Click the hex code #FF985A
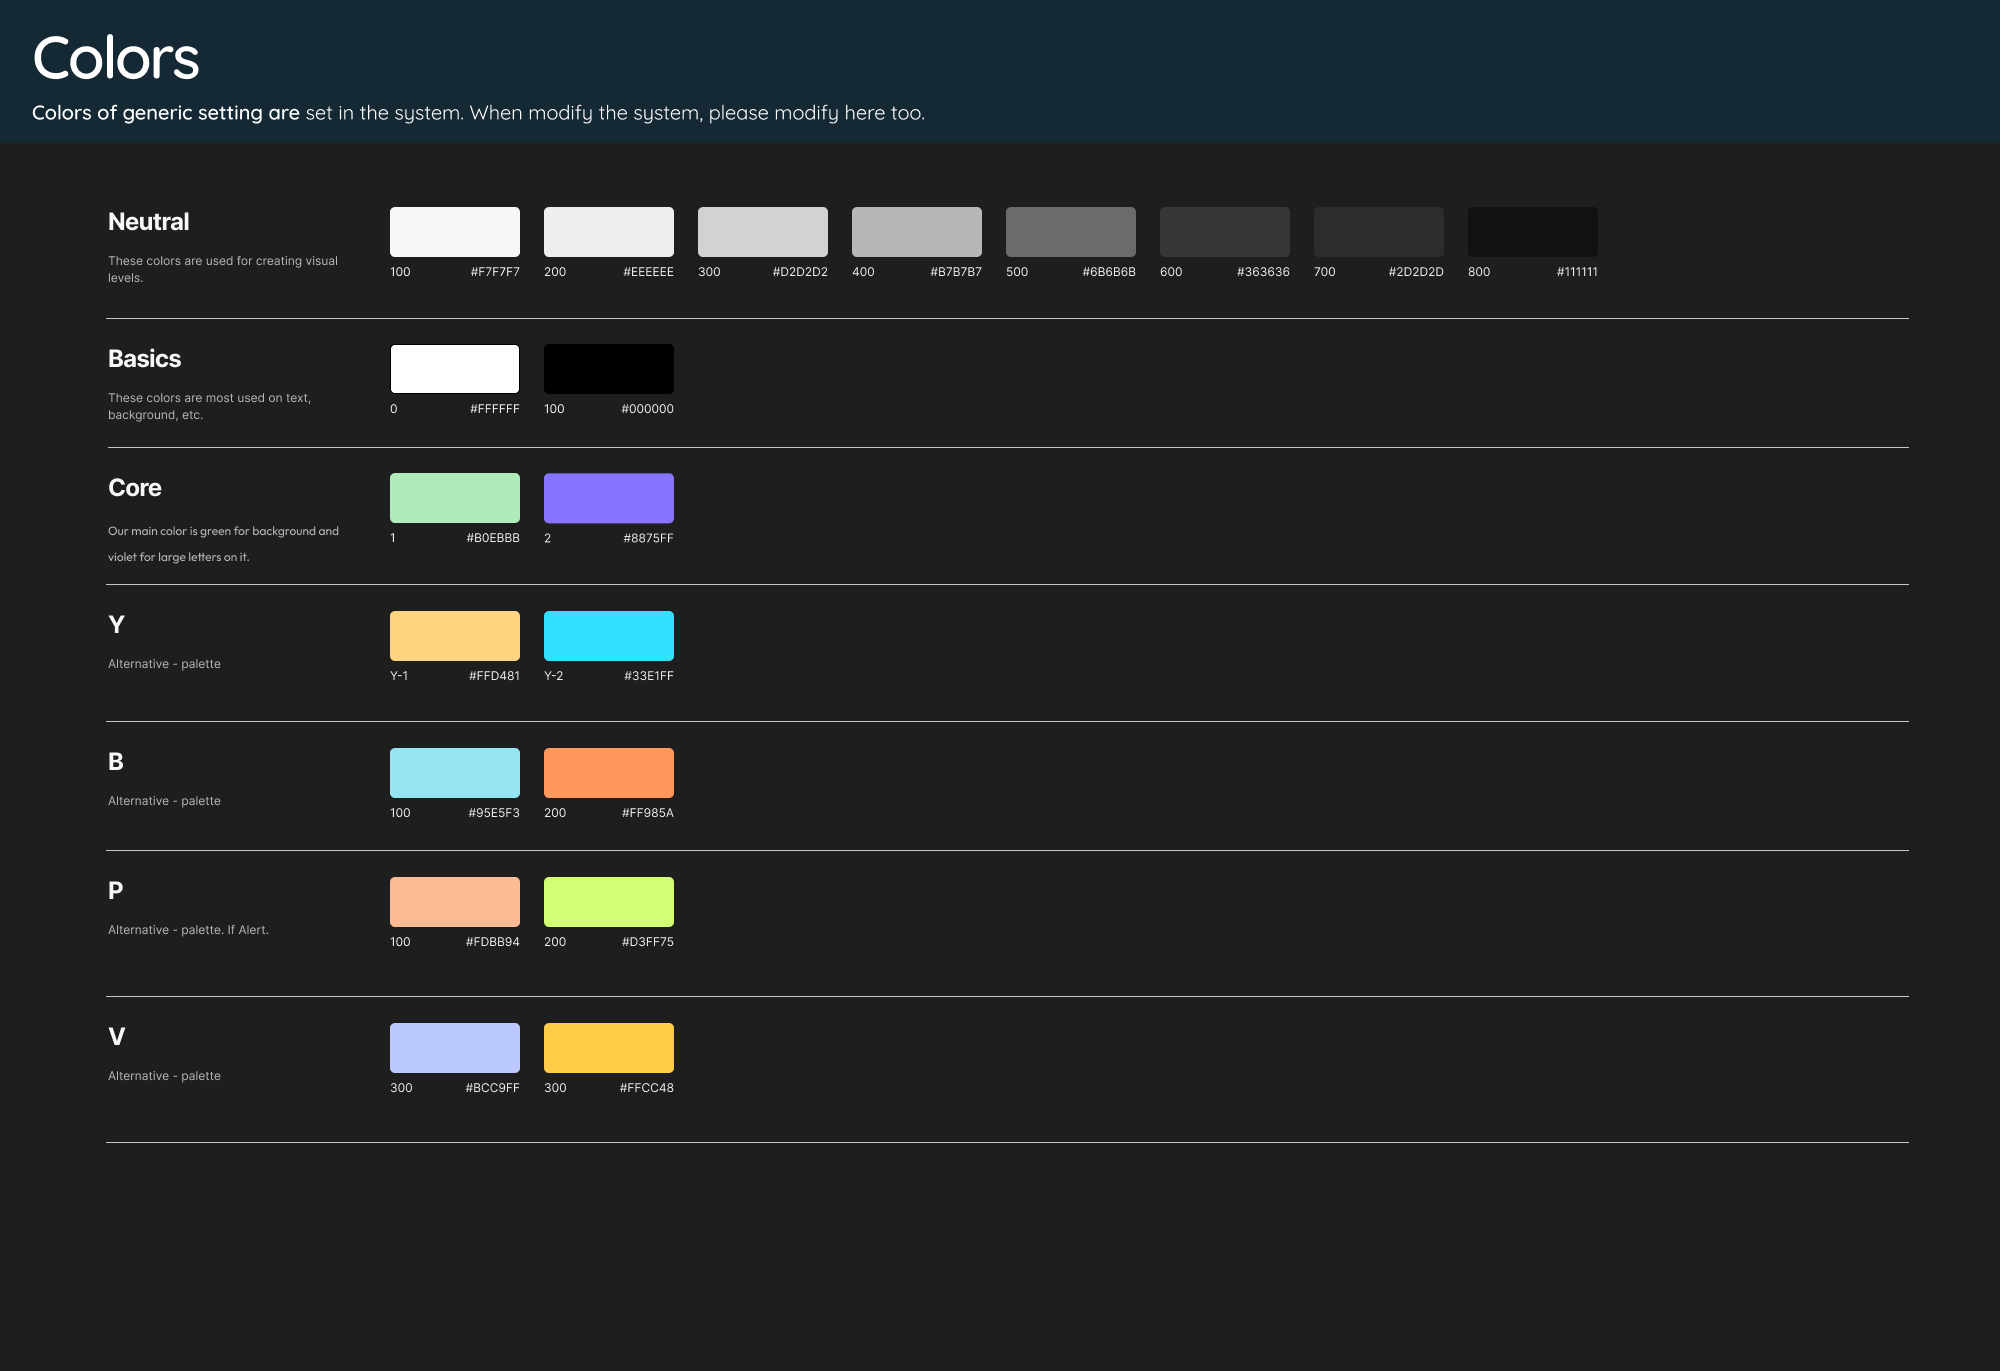2000x1371 pixels. click(x=648, y=813)
